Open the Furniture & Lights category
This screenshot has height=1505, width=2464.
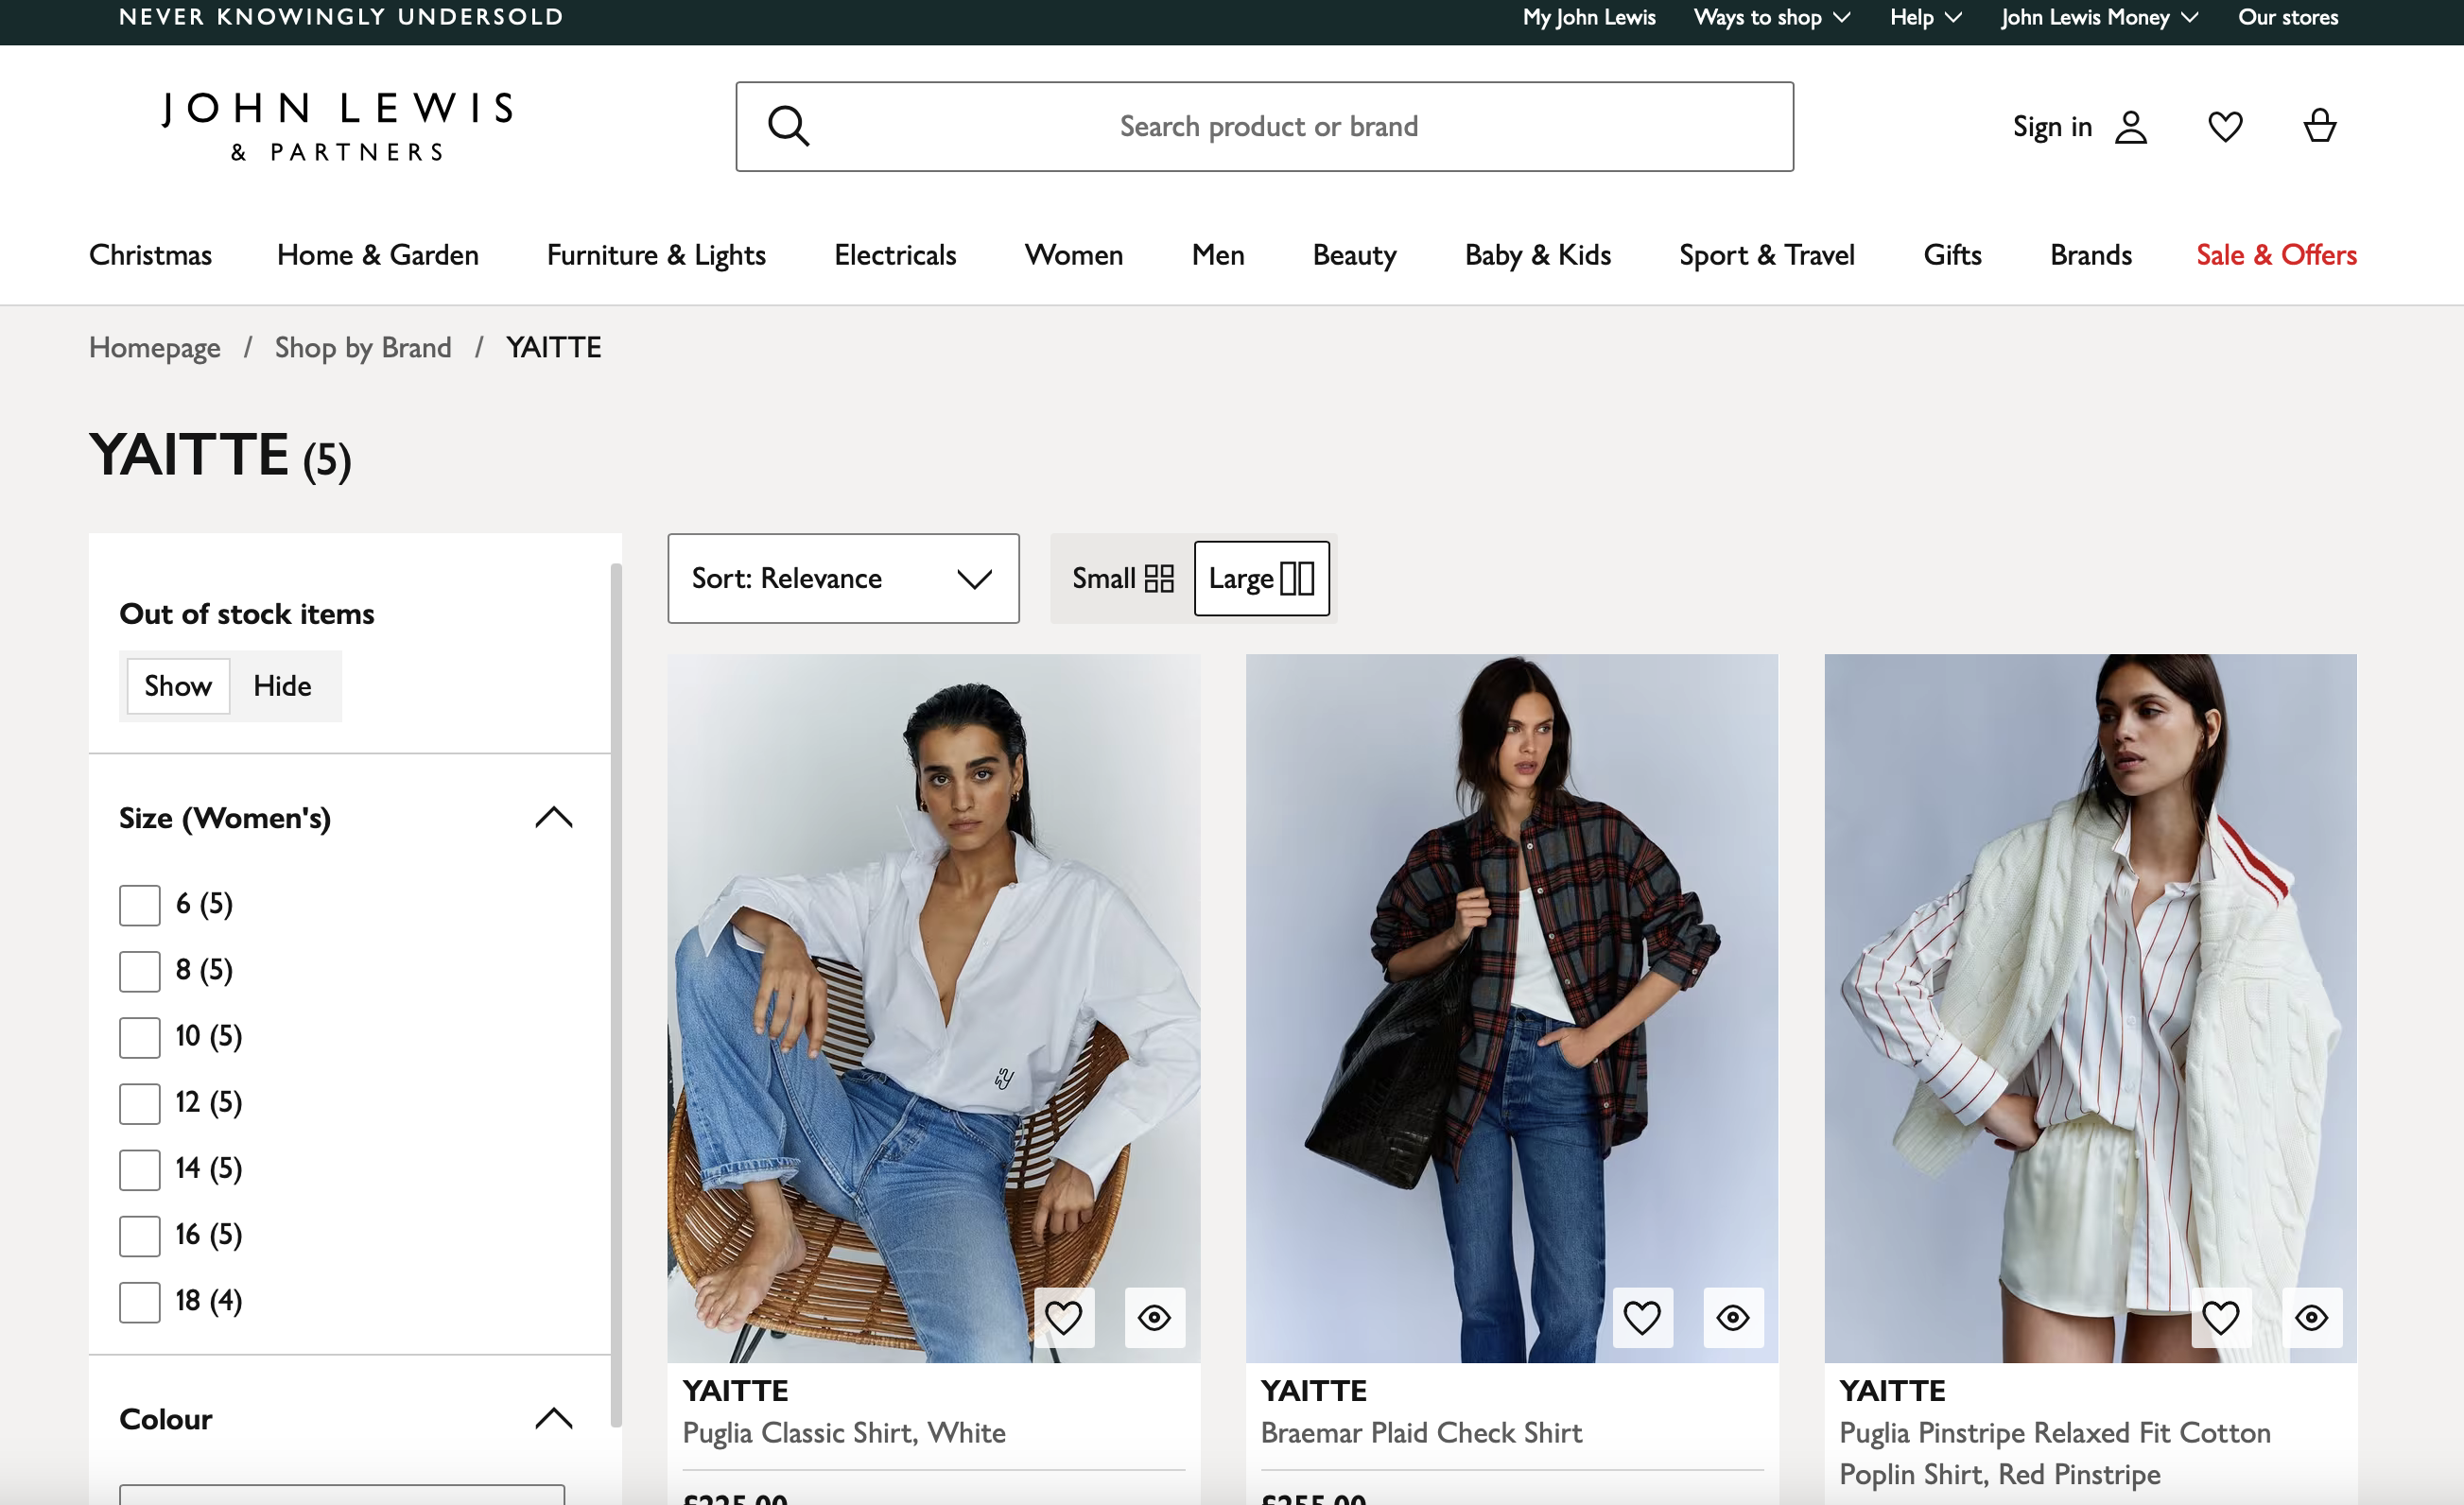point(656,255)
